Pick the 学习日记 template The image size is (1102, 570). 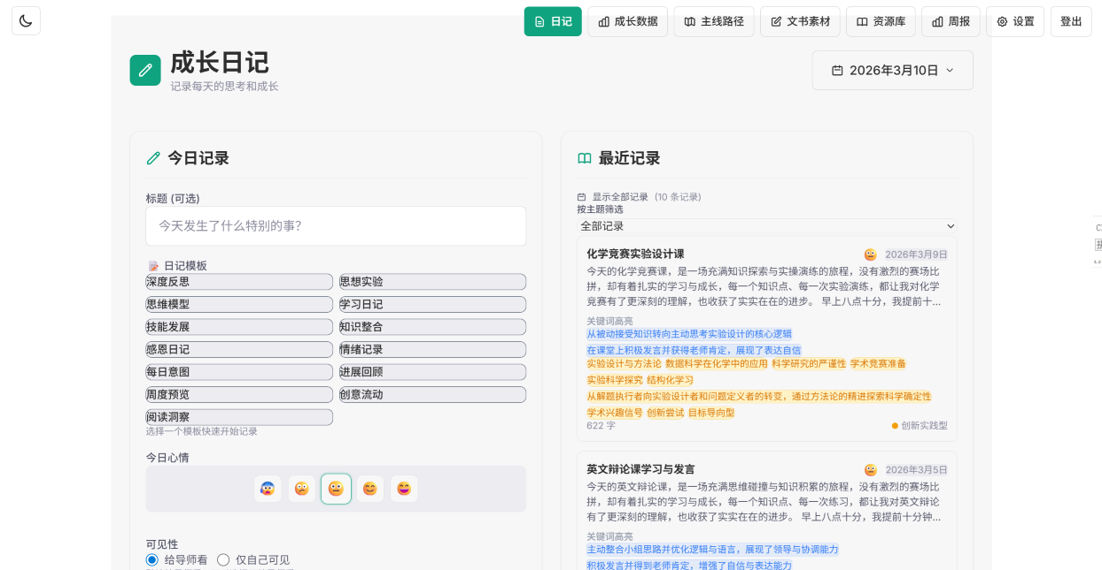(x=432, y=304)
